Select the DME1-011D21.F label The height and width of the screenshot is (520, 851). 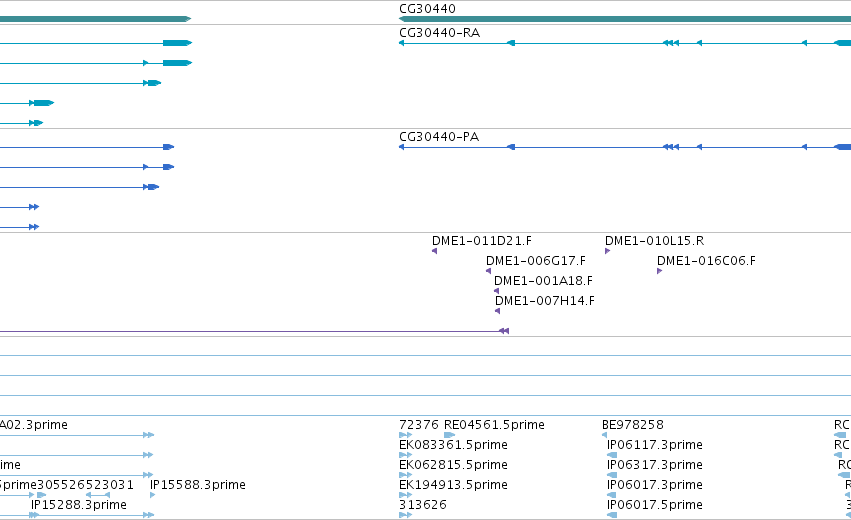[x=481, y=240]
